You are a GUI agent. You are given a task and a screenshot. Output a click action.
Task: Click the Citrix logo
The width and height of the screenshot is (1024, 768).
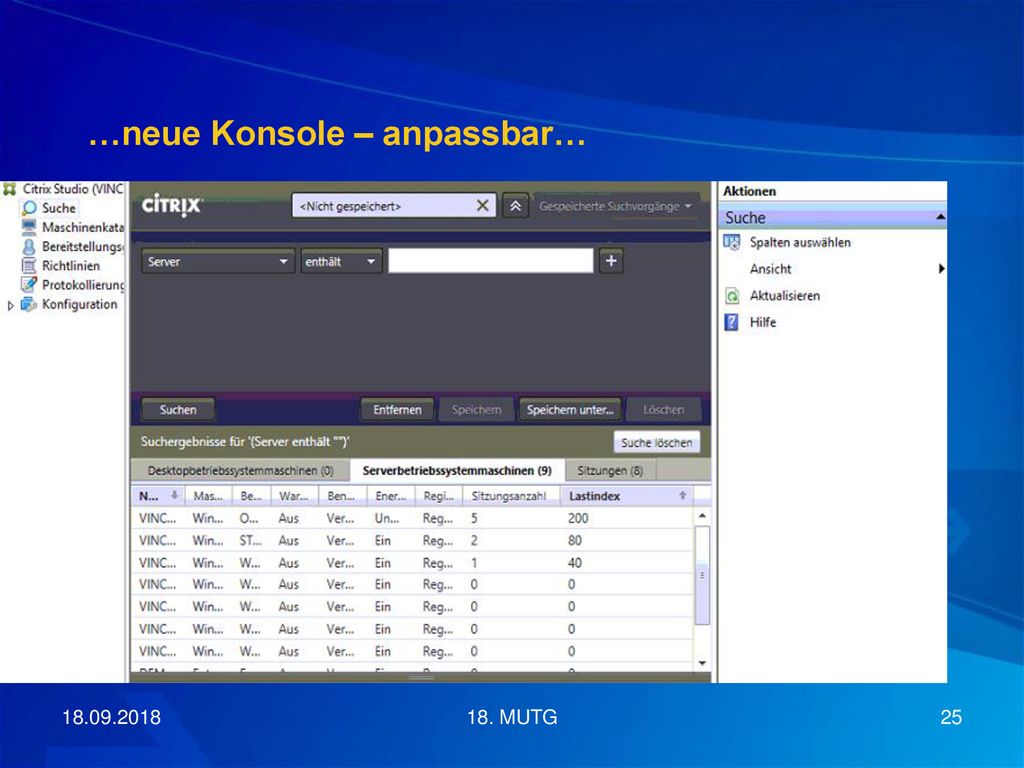(x=172, y=206)
